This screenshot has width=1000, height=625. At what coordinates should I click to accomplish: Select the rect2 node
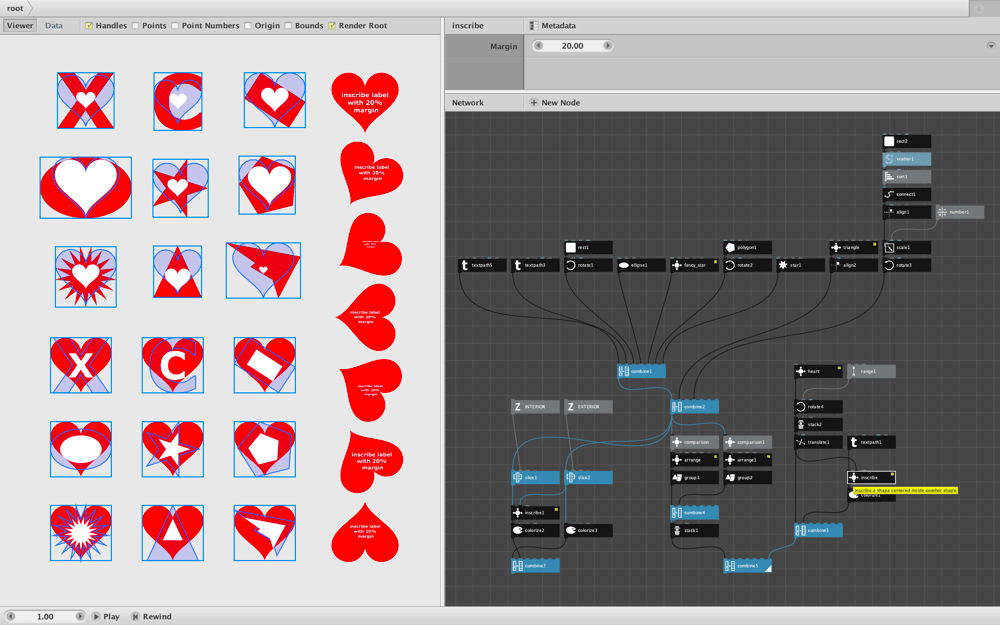[x=906, y=141]
